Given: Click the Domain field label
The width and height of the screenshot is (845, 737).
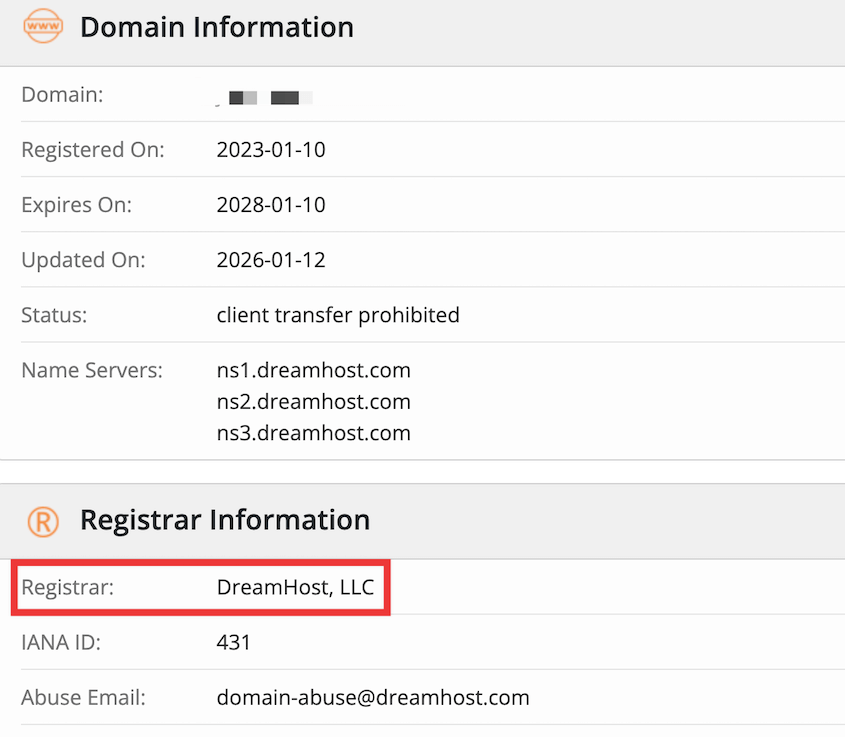Looking at the screenshot, I should (62, 94).
